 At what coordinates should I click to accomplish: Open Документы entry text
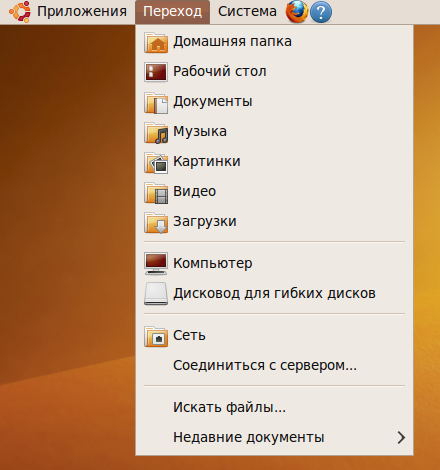coord(213,102)
